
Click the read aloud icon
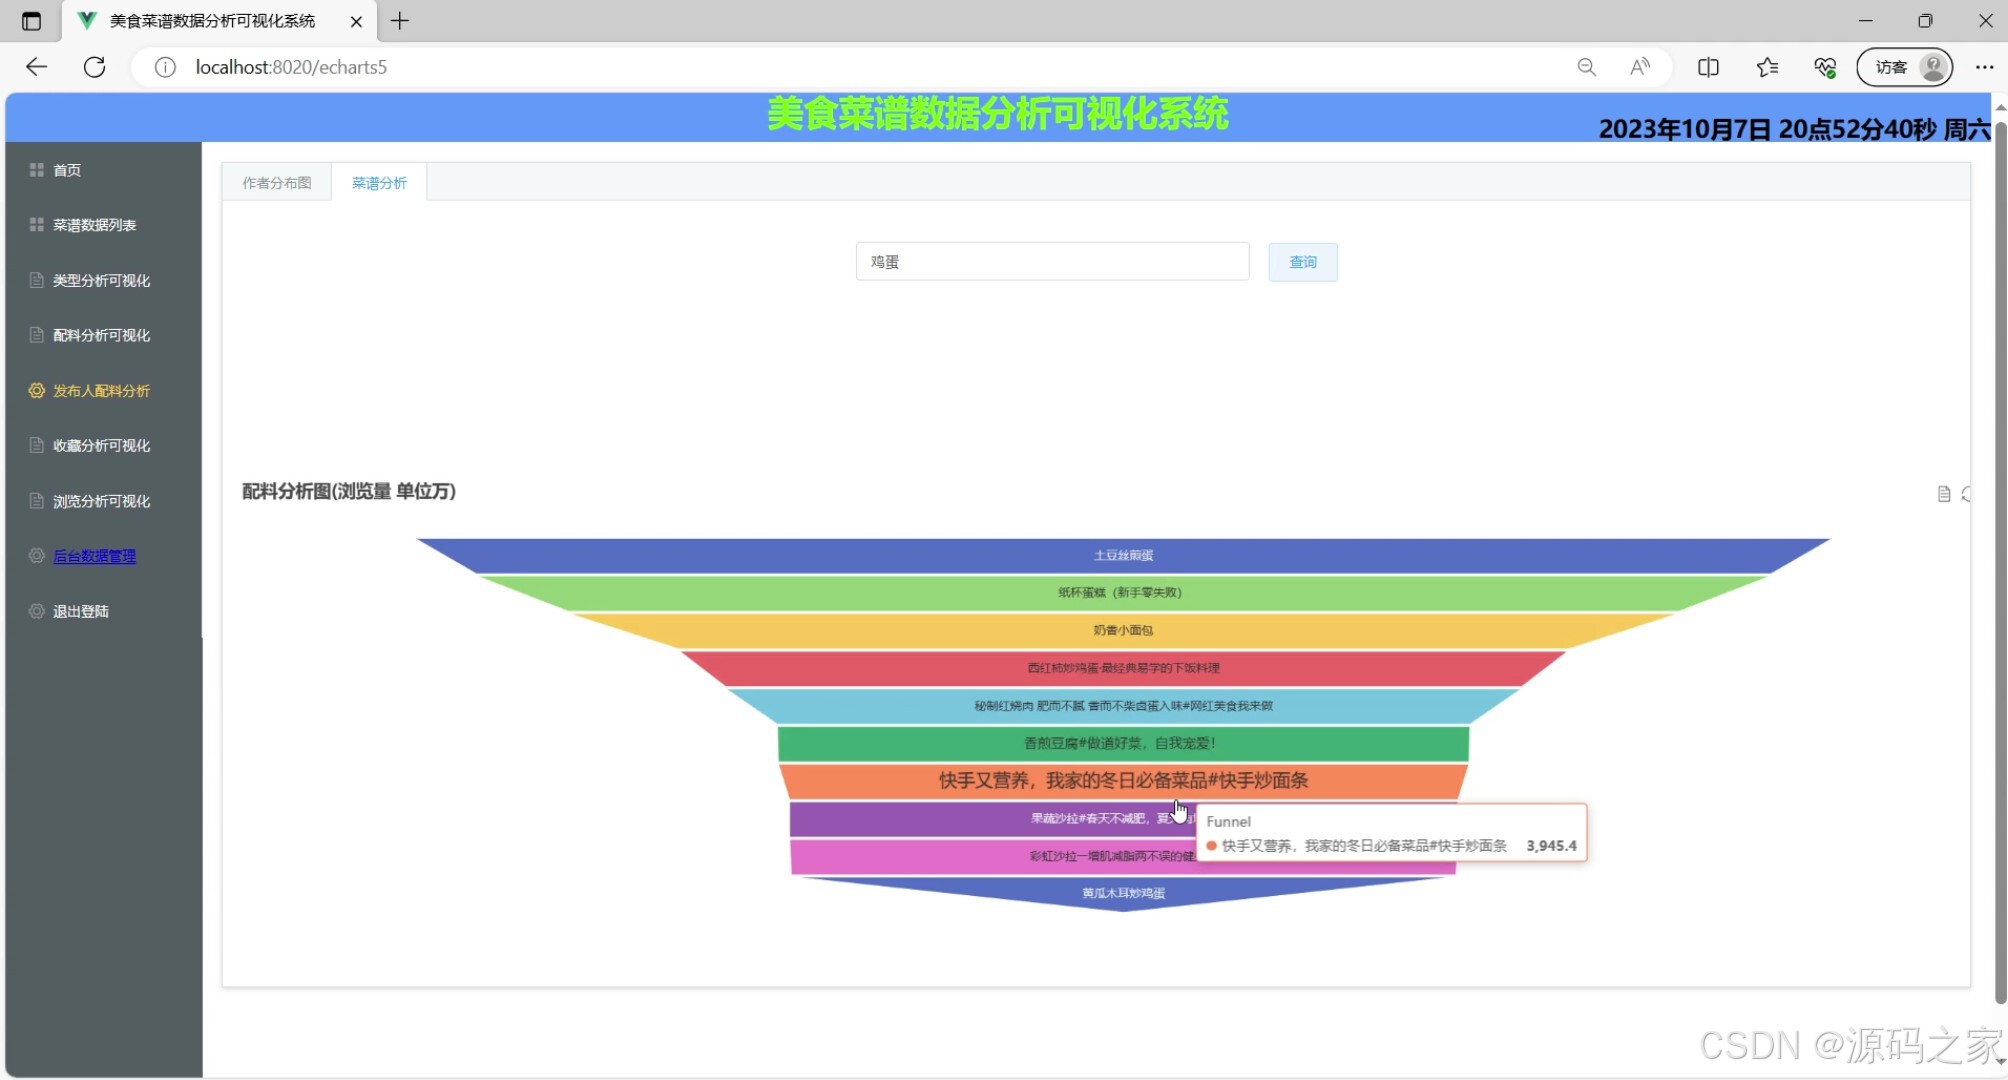[1640, 67]
